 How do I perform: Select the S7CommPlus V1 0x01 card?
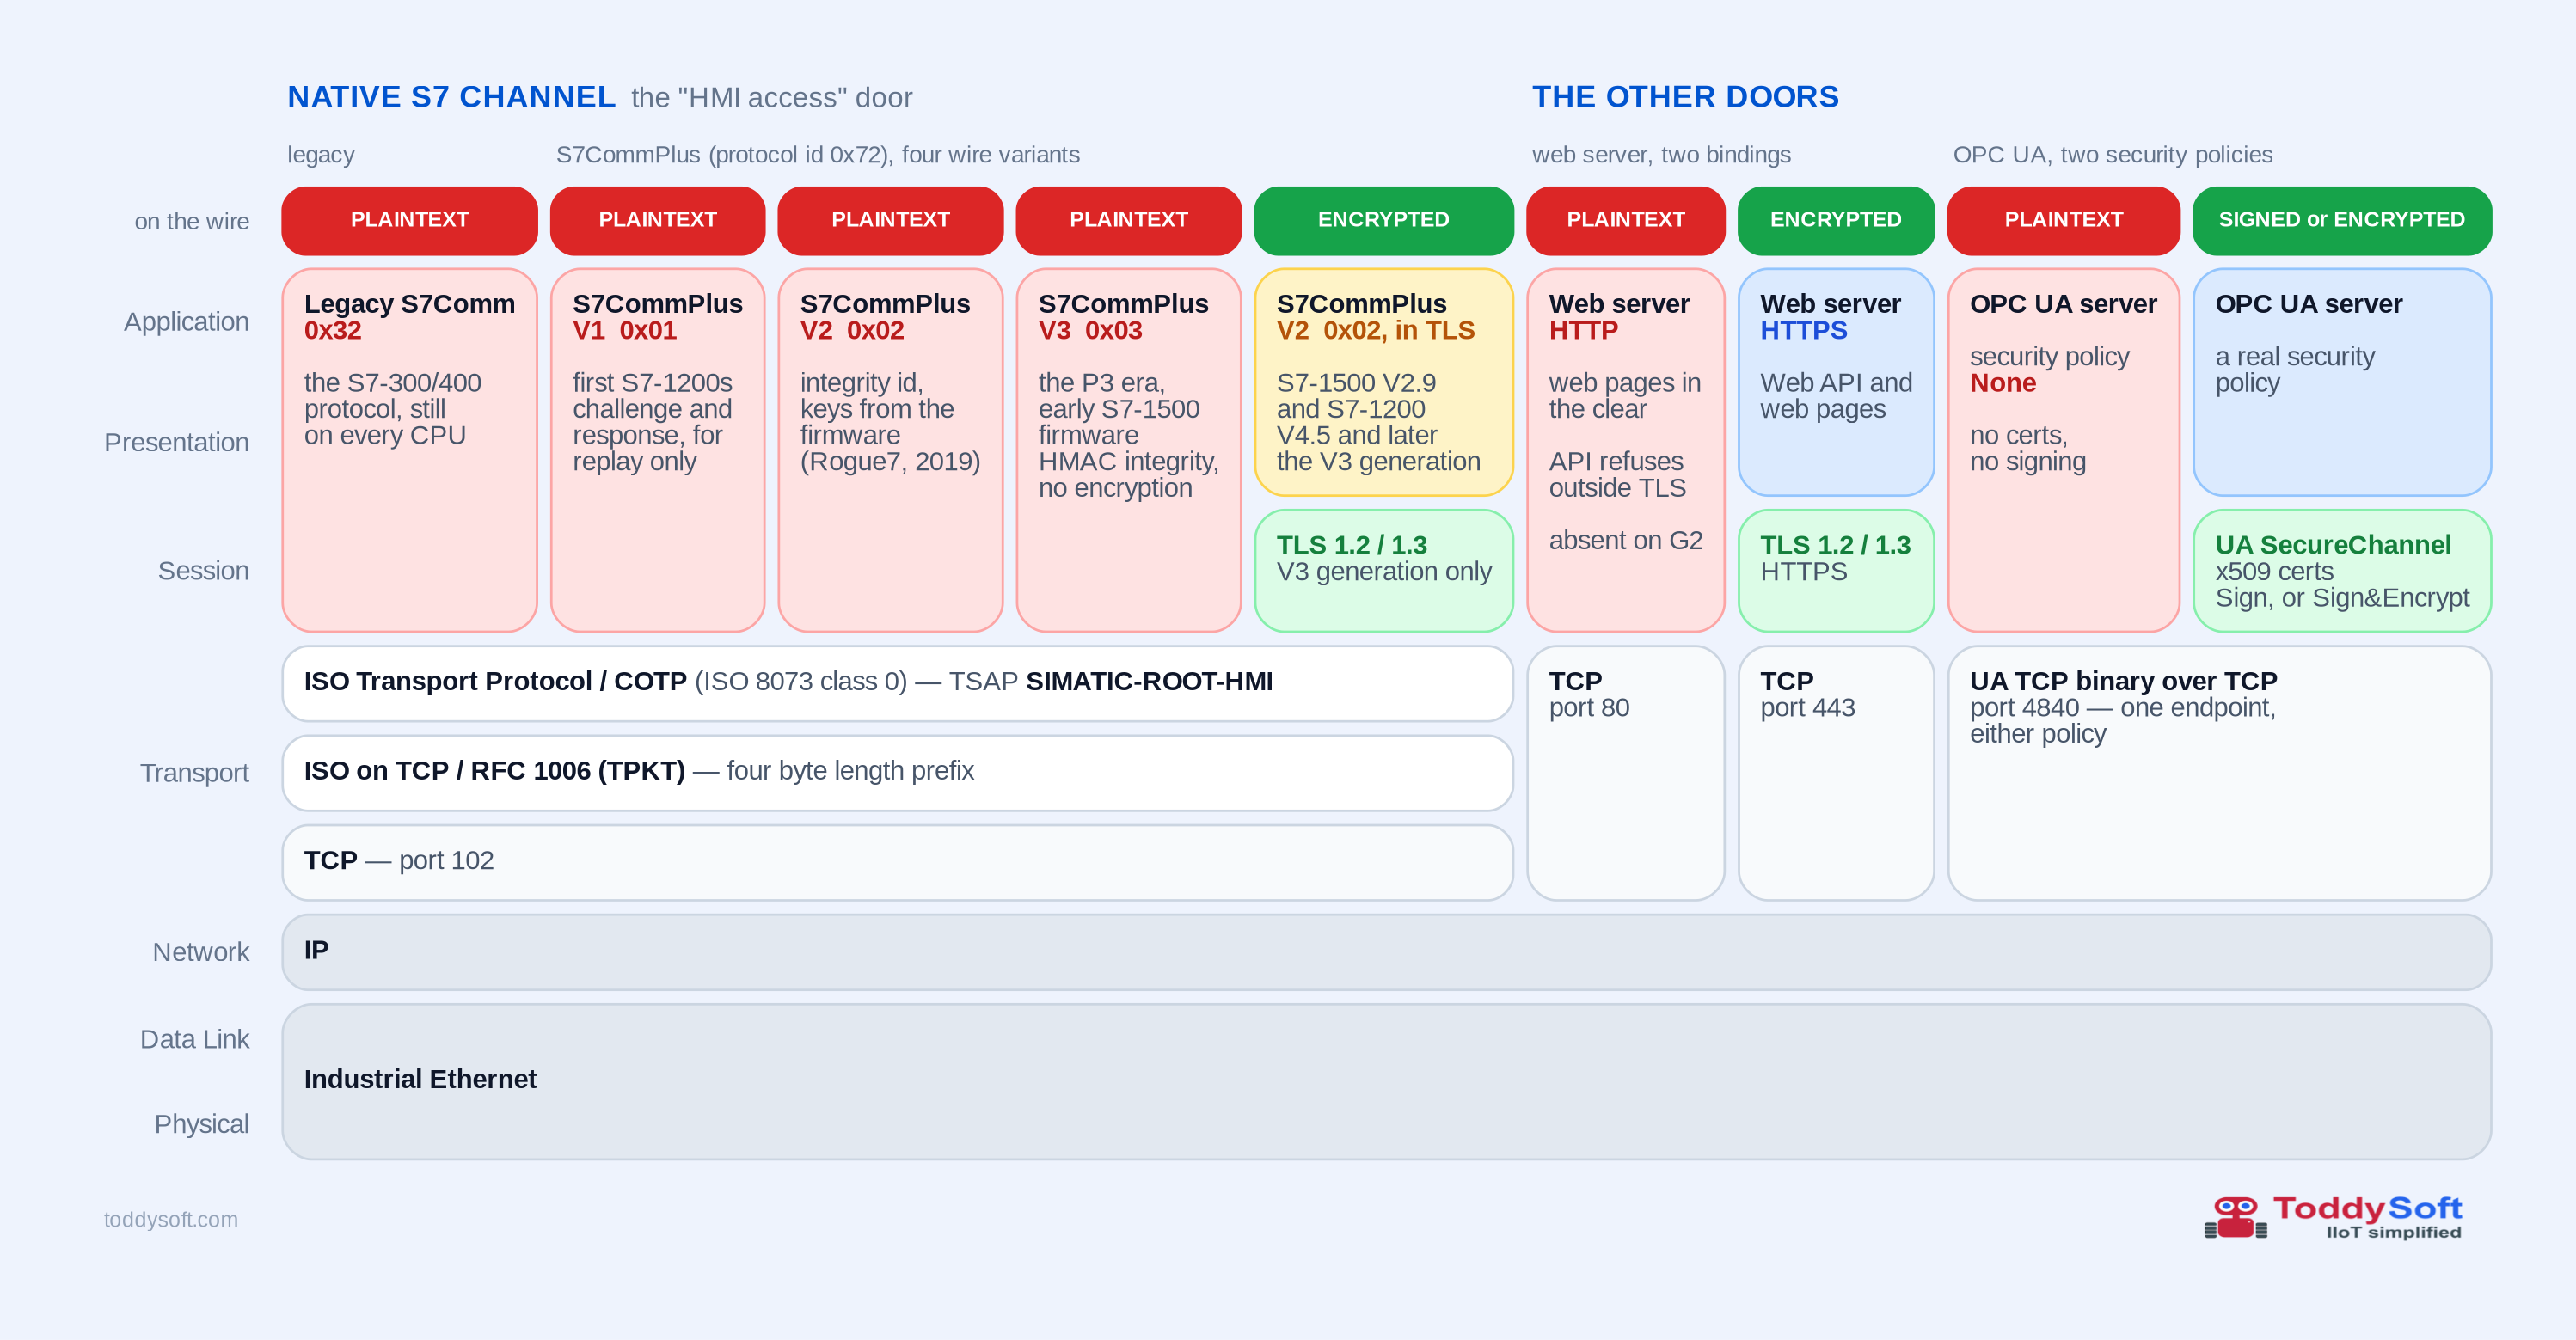click(657, 450)
